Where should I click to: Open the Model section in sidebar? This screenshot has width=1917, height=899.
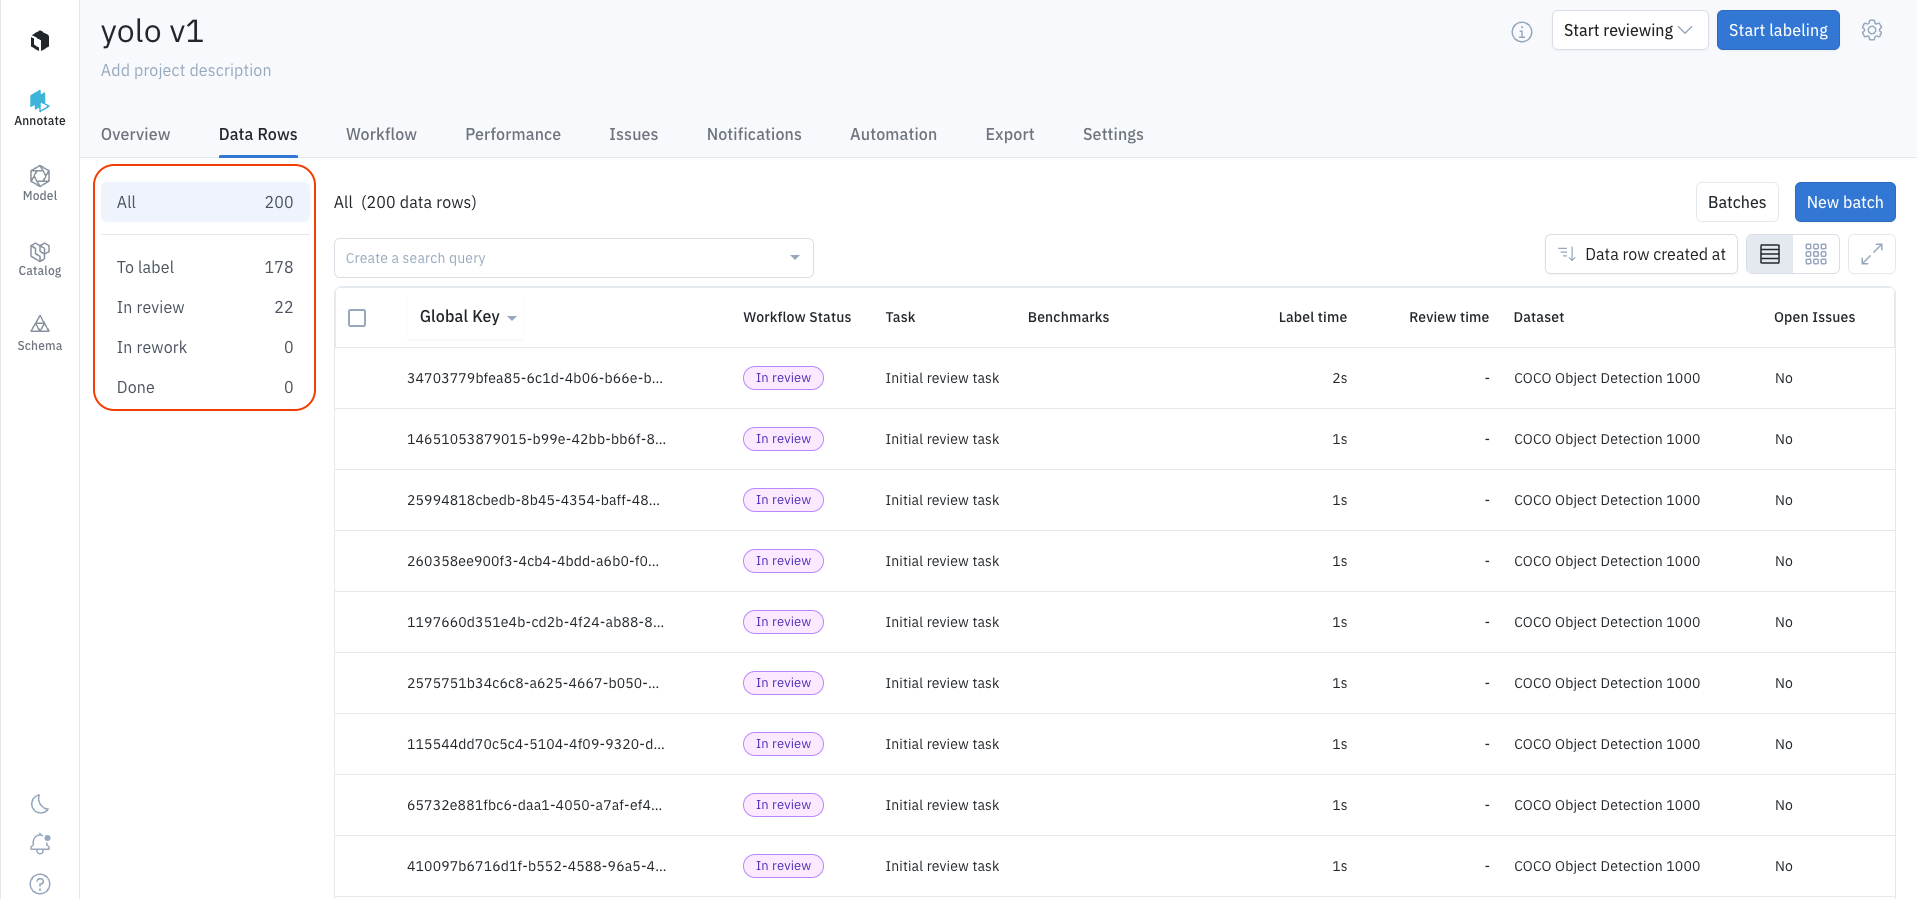(40, 183)
